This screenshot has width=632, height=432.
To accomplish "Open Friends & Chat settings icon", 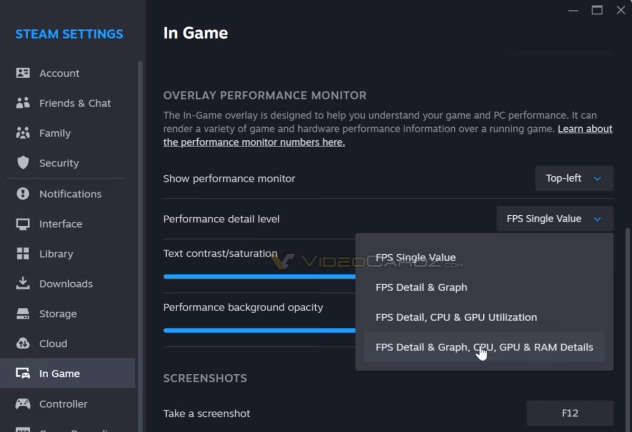I will [x=23, y=104].
